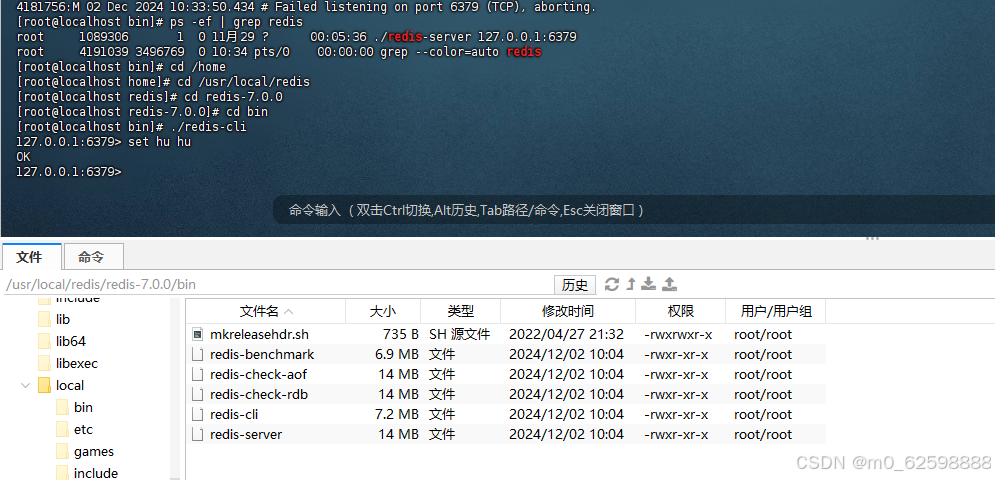Click the redis-cli file icon
This screenshot has width=995, height=480.
pos(198,415)
